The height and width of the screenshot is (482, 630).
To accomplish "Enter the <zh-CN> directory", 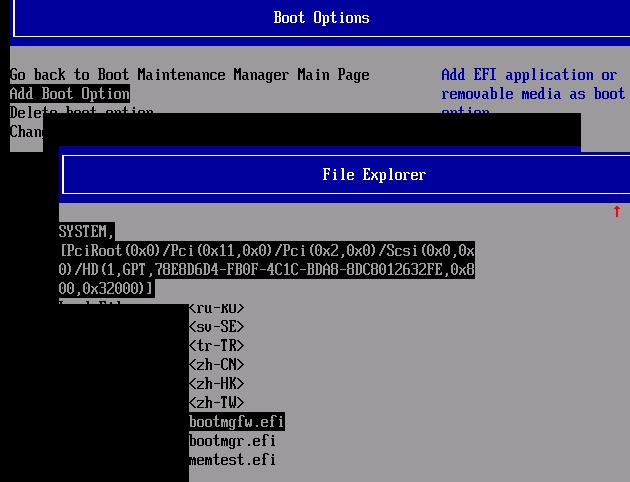I will [x=216, y=365].
